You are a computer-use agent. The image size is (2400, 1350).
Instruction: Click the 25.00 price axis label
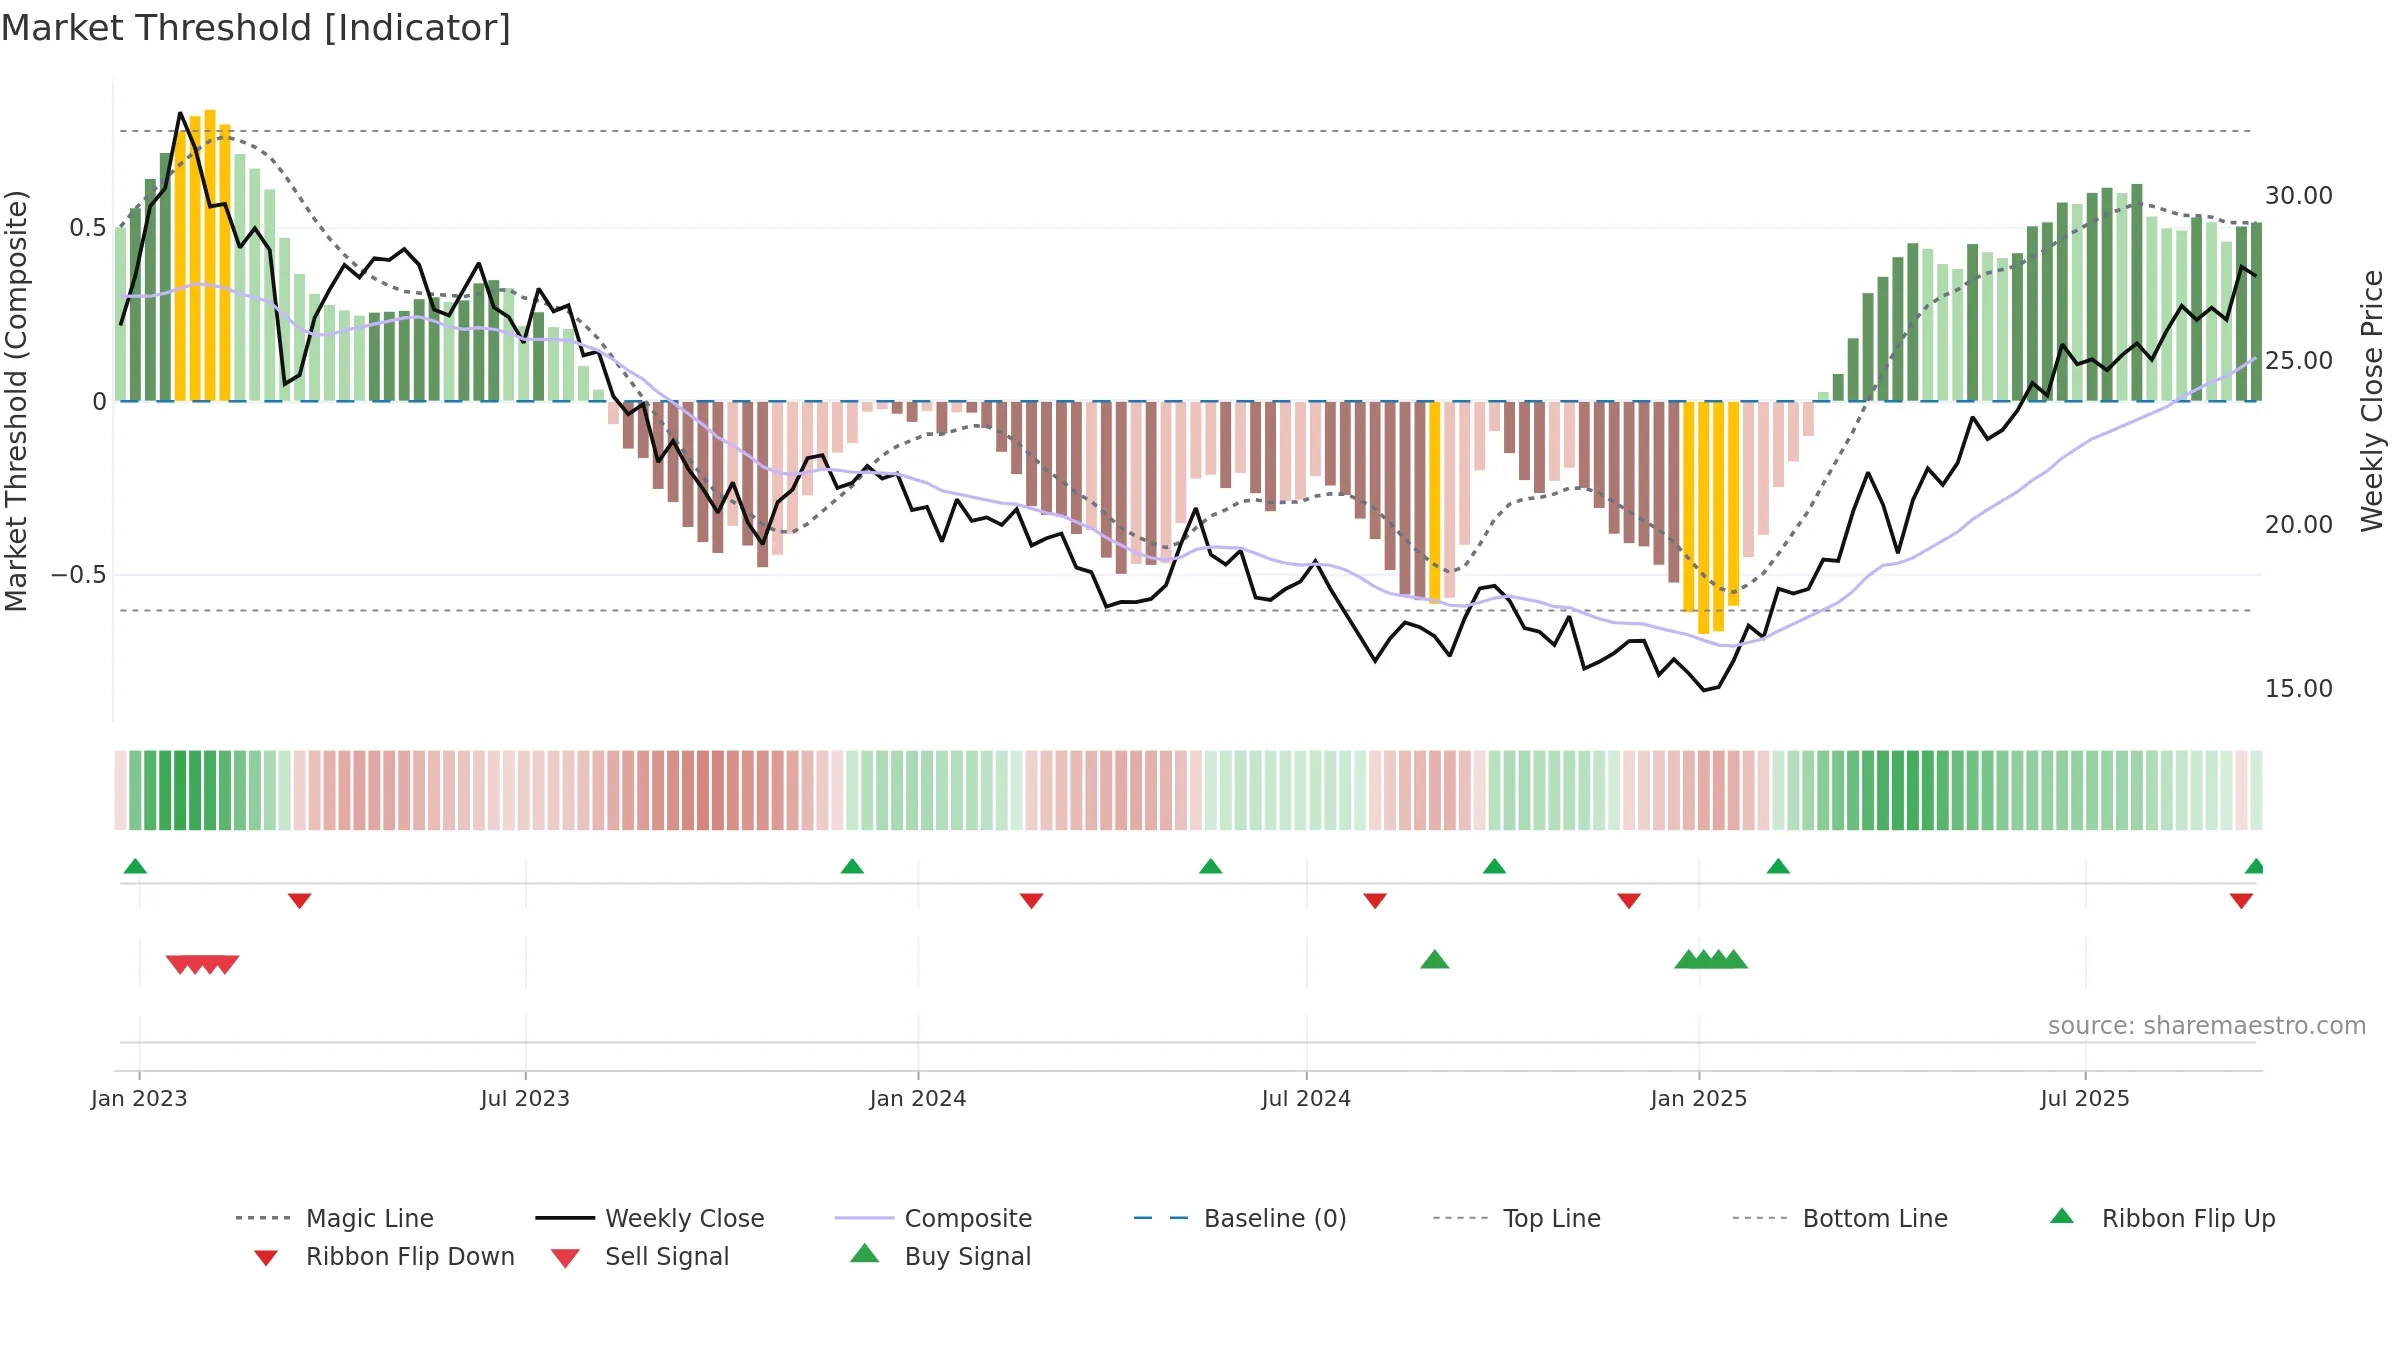(2299, 360)
